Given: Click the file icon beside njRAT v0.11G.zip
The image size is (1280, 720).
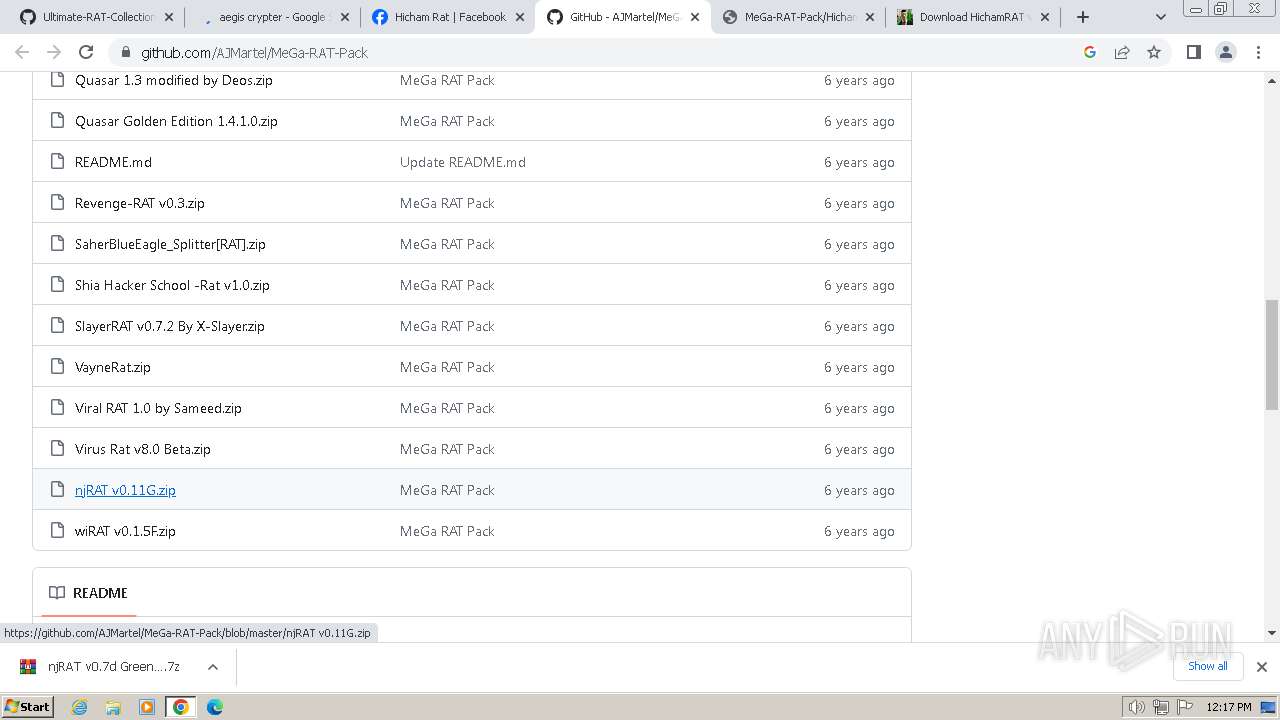Looking at the screenshot, I should tap(57, 490).
